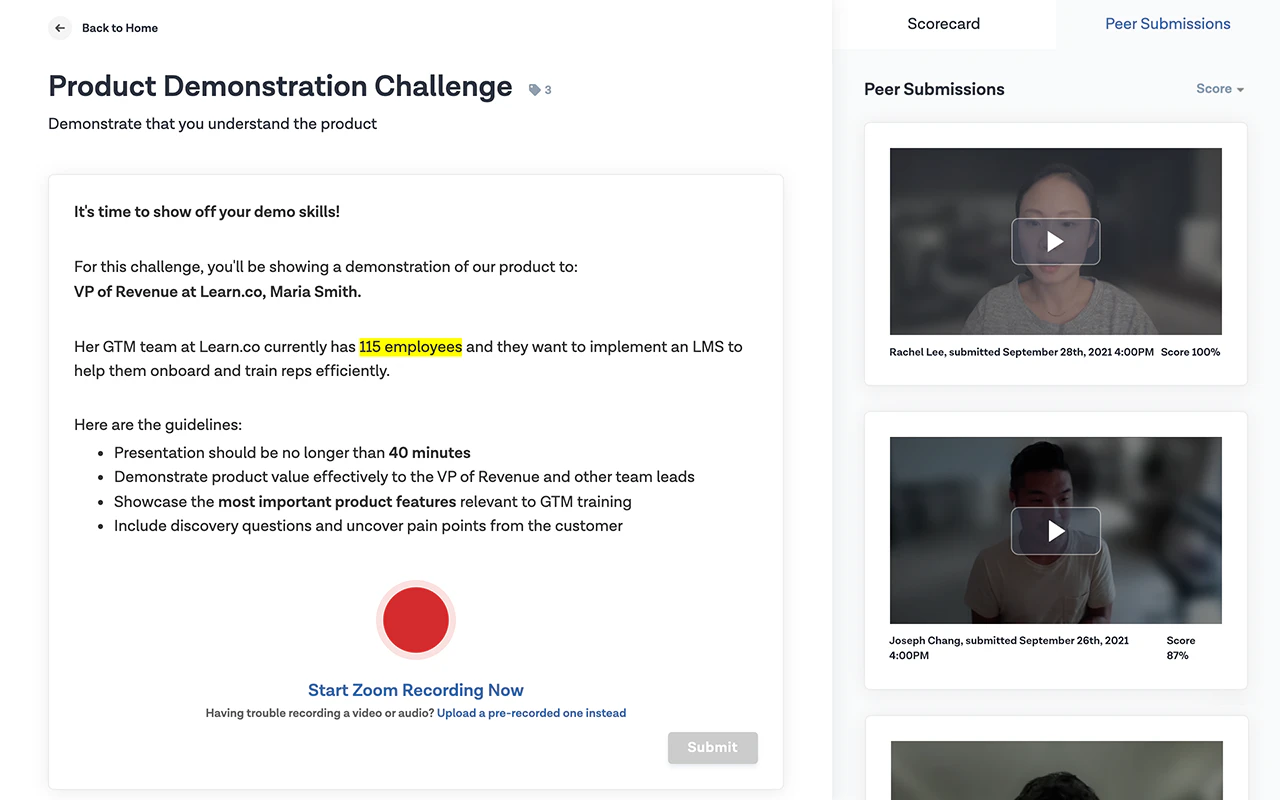Switch to the Peer Submissions tab
Image resolution: width=1280 pixels, height=800 pixels.
click(x=1168, y=24)
